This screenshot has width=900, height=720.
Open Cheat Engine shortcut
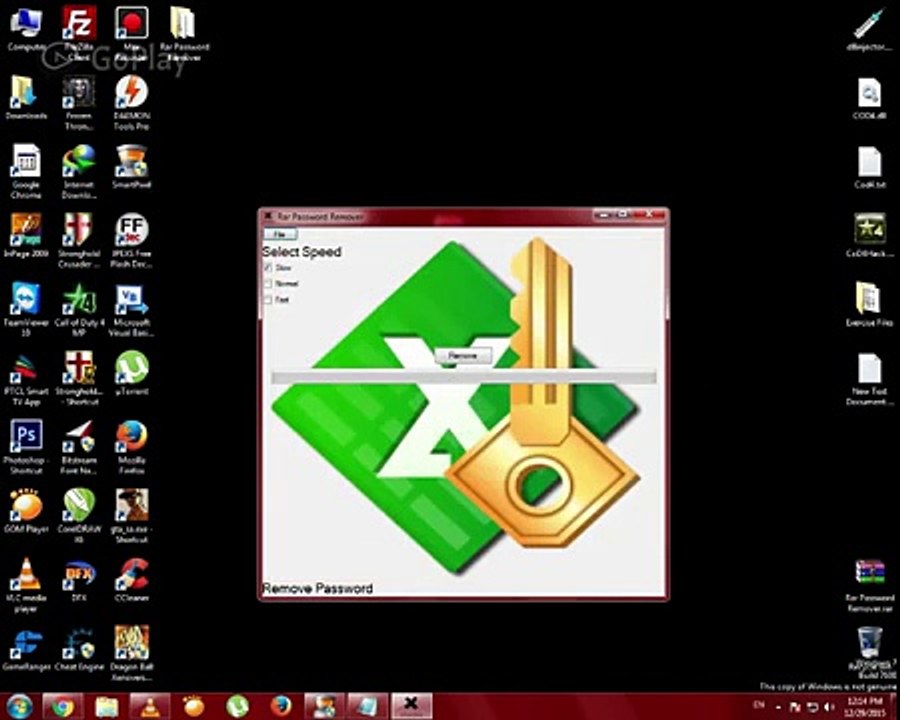(79, 650)
